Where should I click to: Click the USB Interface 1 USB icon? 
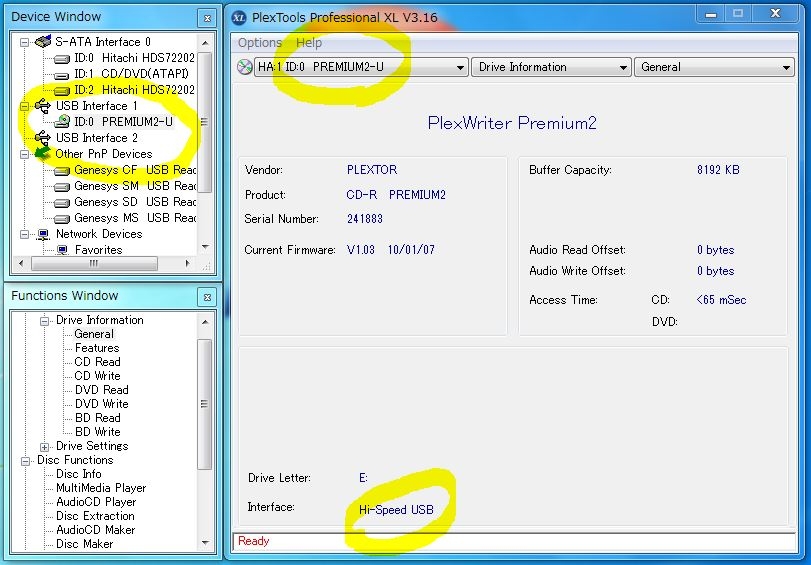pos(42,106)
